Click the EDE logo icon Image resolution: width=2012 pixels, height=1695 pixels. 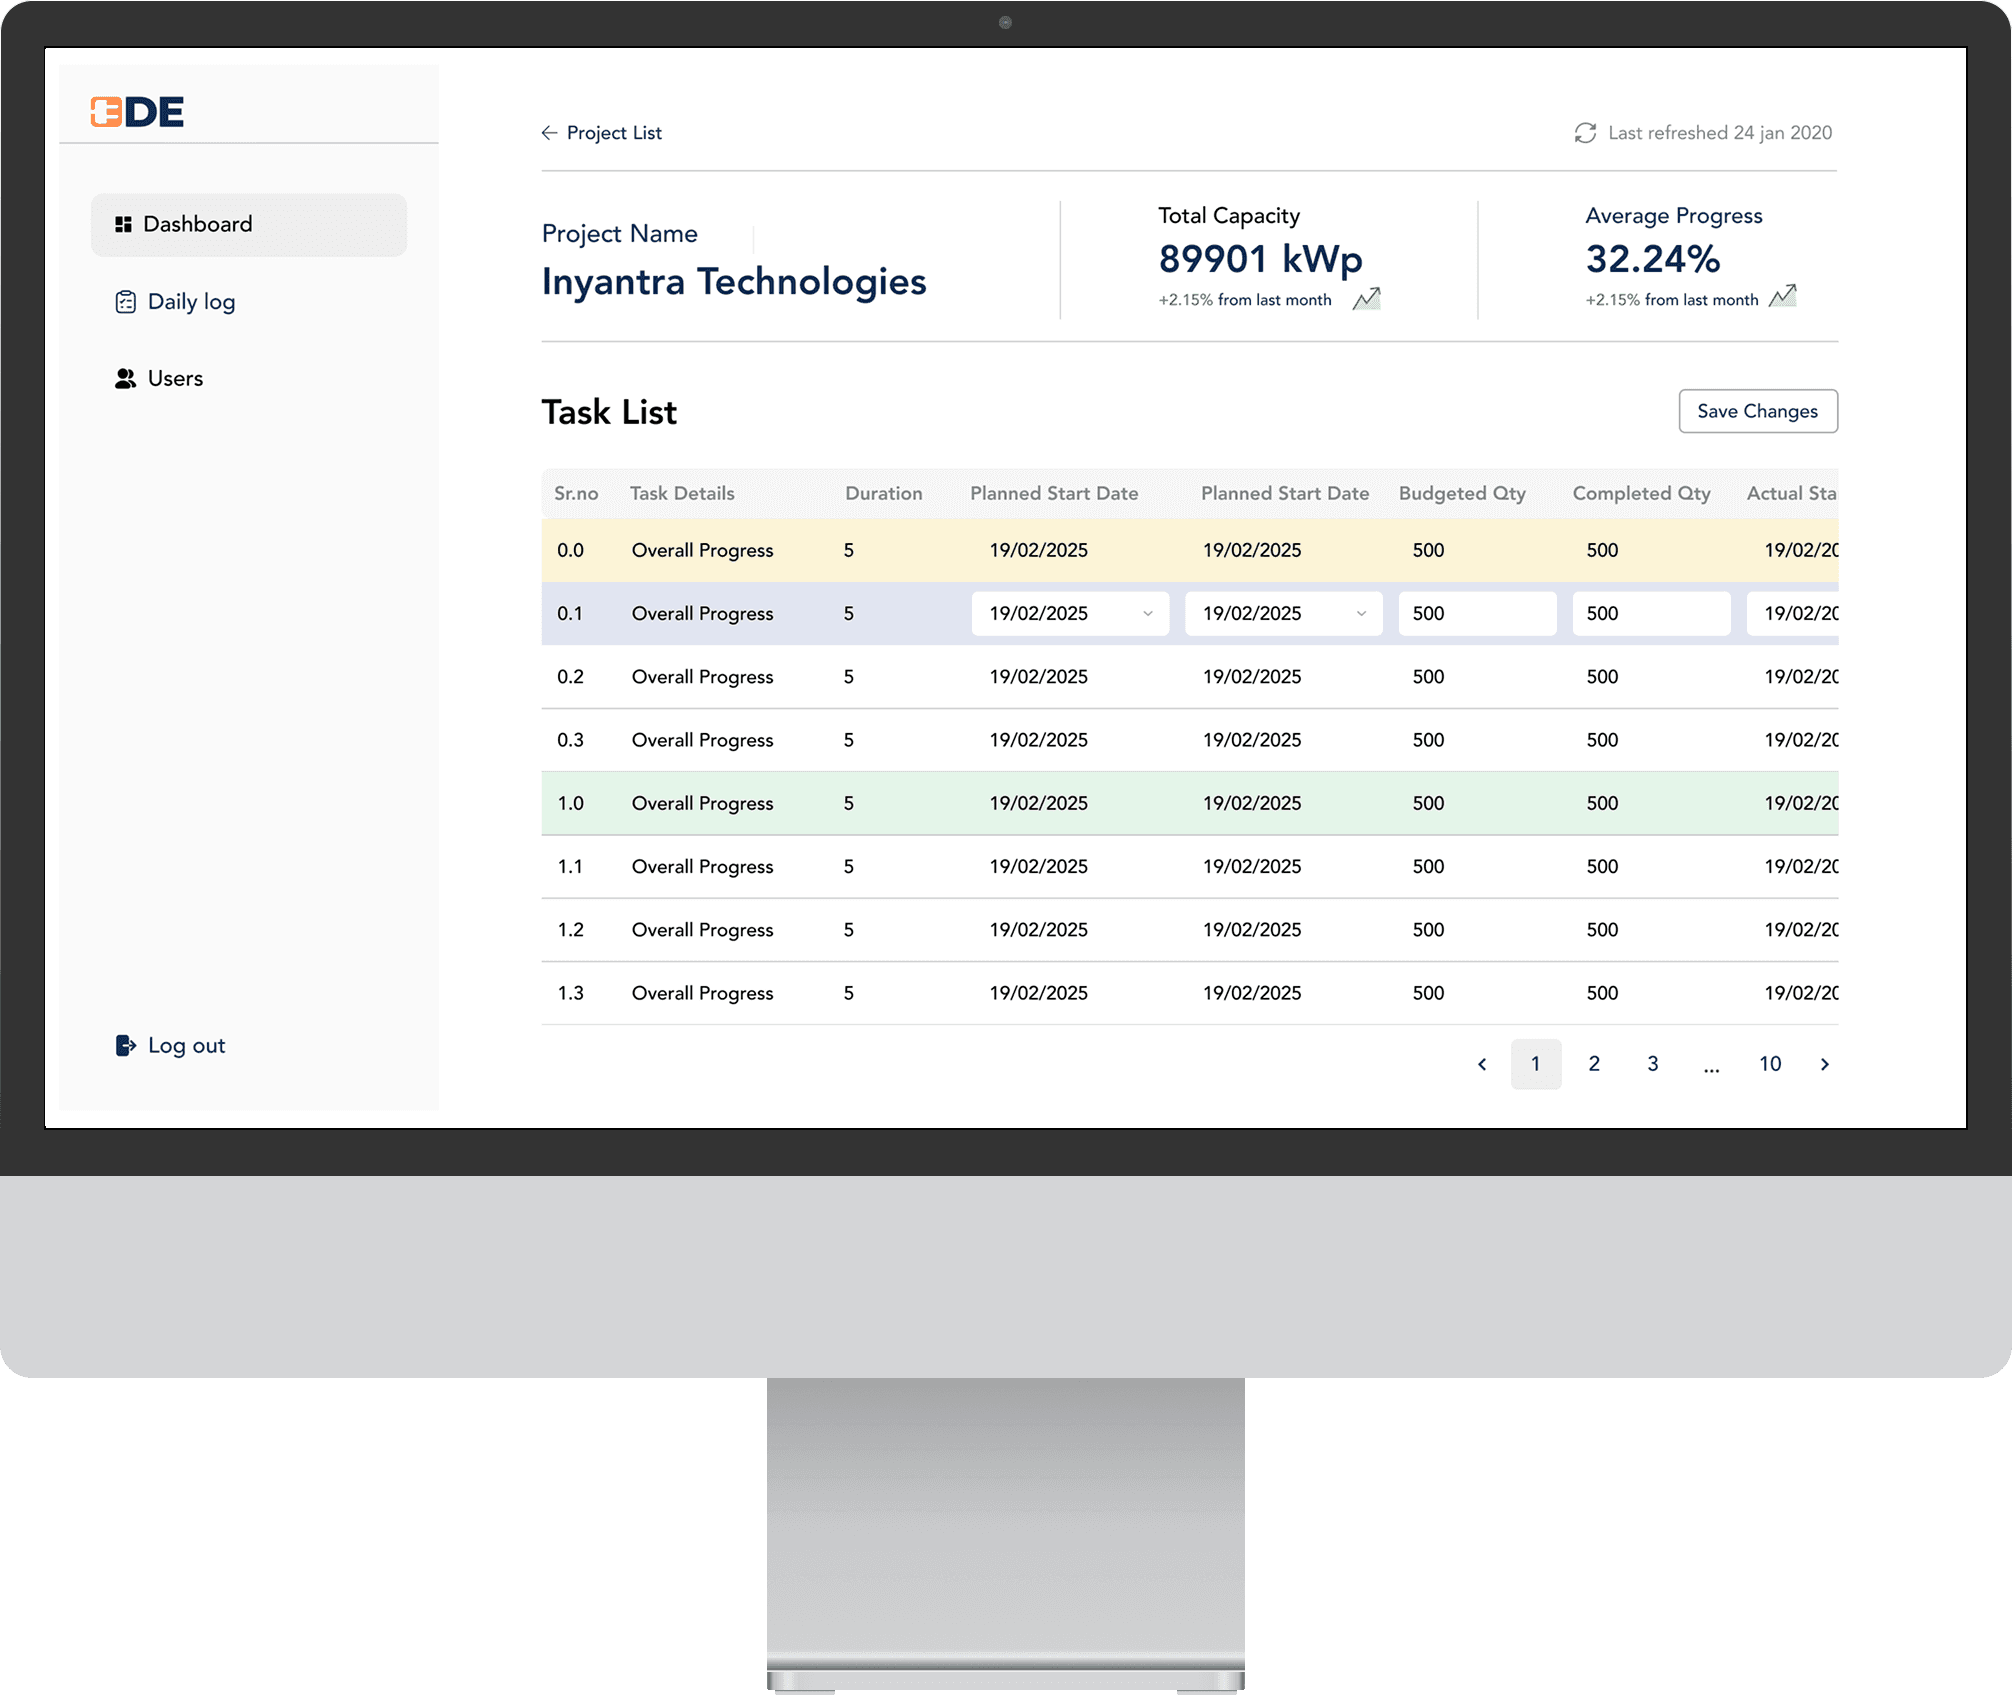coord(106,112)
